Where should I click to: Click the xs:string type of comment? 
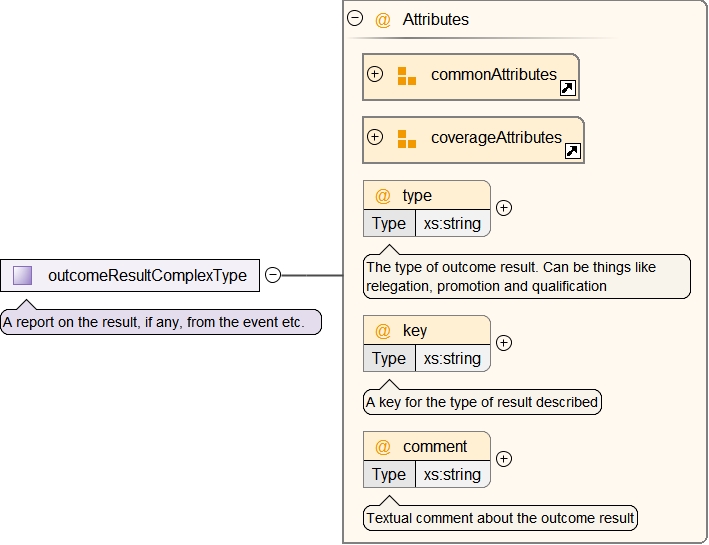tap(452, 474)
